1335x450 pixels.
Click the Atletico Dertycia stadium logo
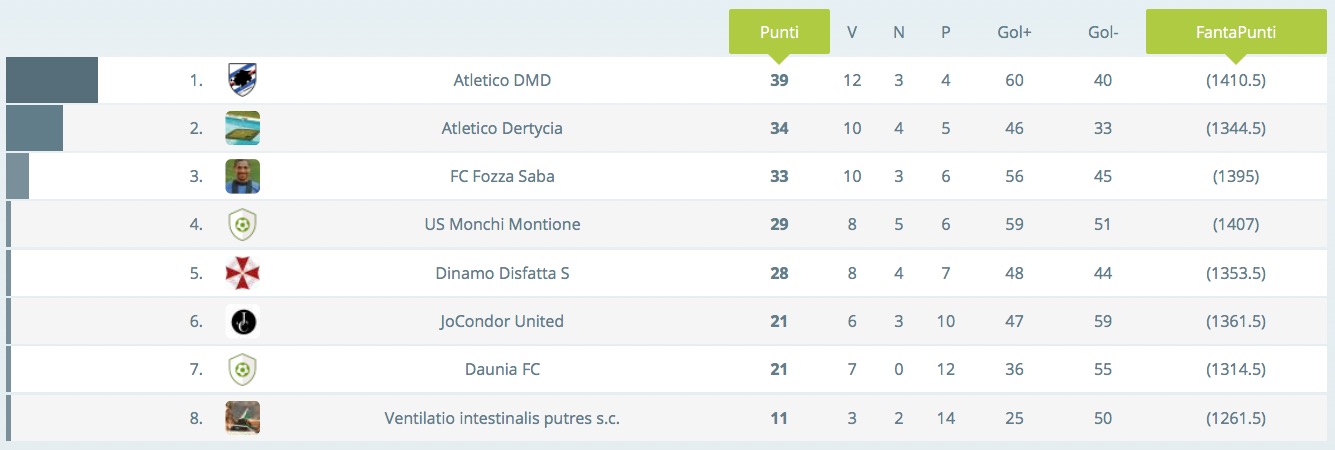(242, 128)
